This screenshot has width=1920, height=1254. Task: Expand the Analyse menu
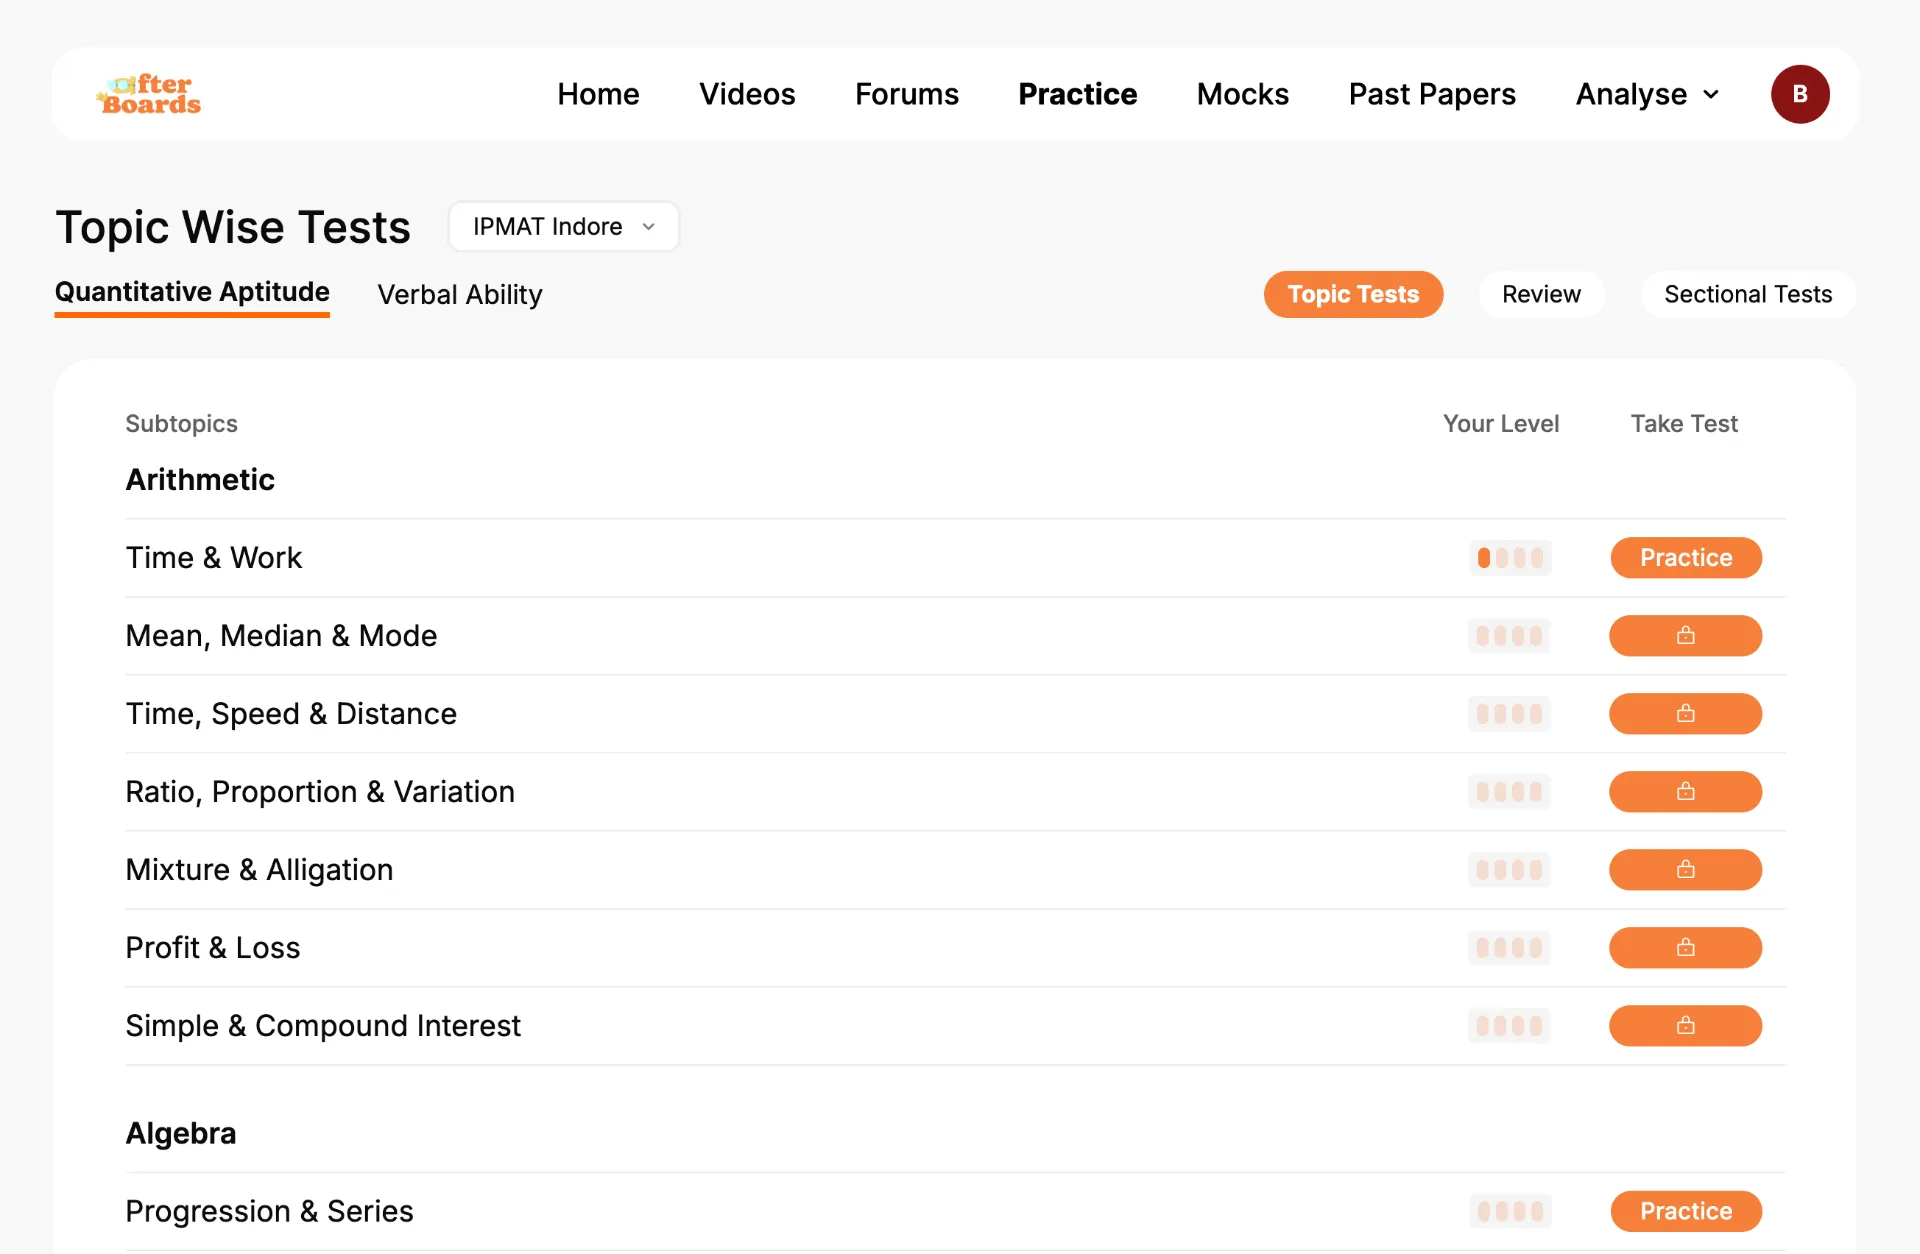[x=1647, y=94]
